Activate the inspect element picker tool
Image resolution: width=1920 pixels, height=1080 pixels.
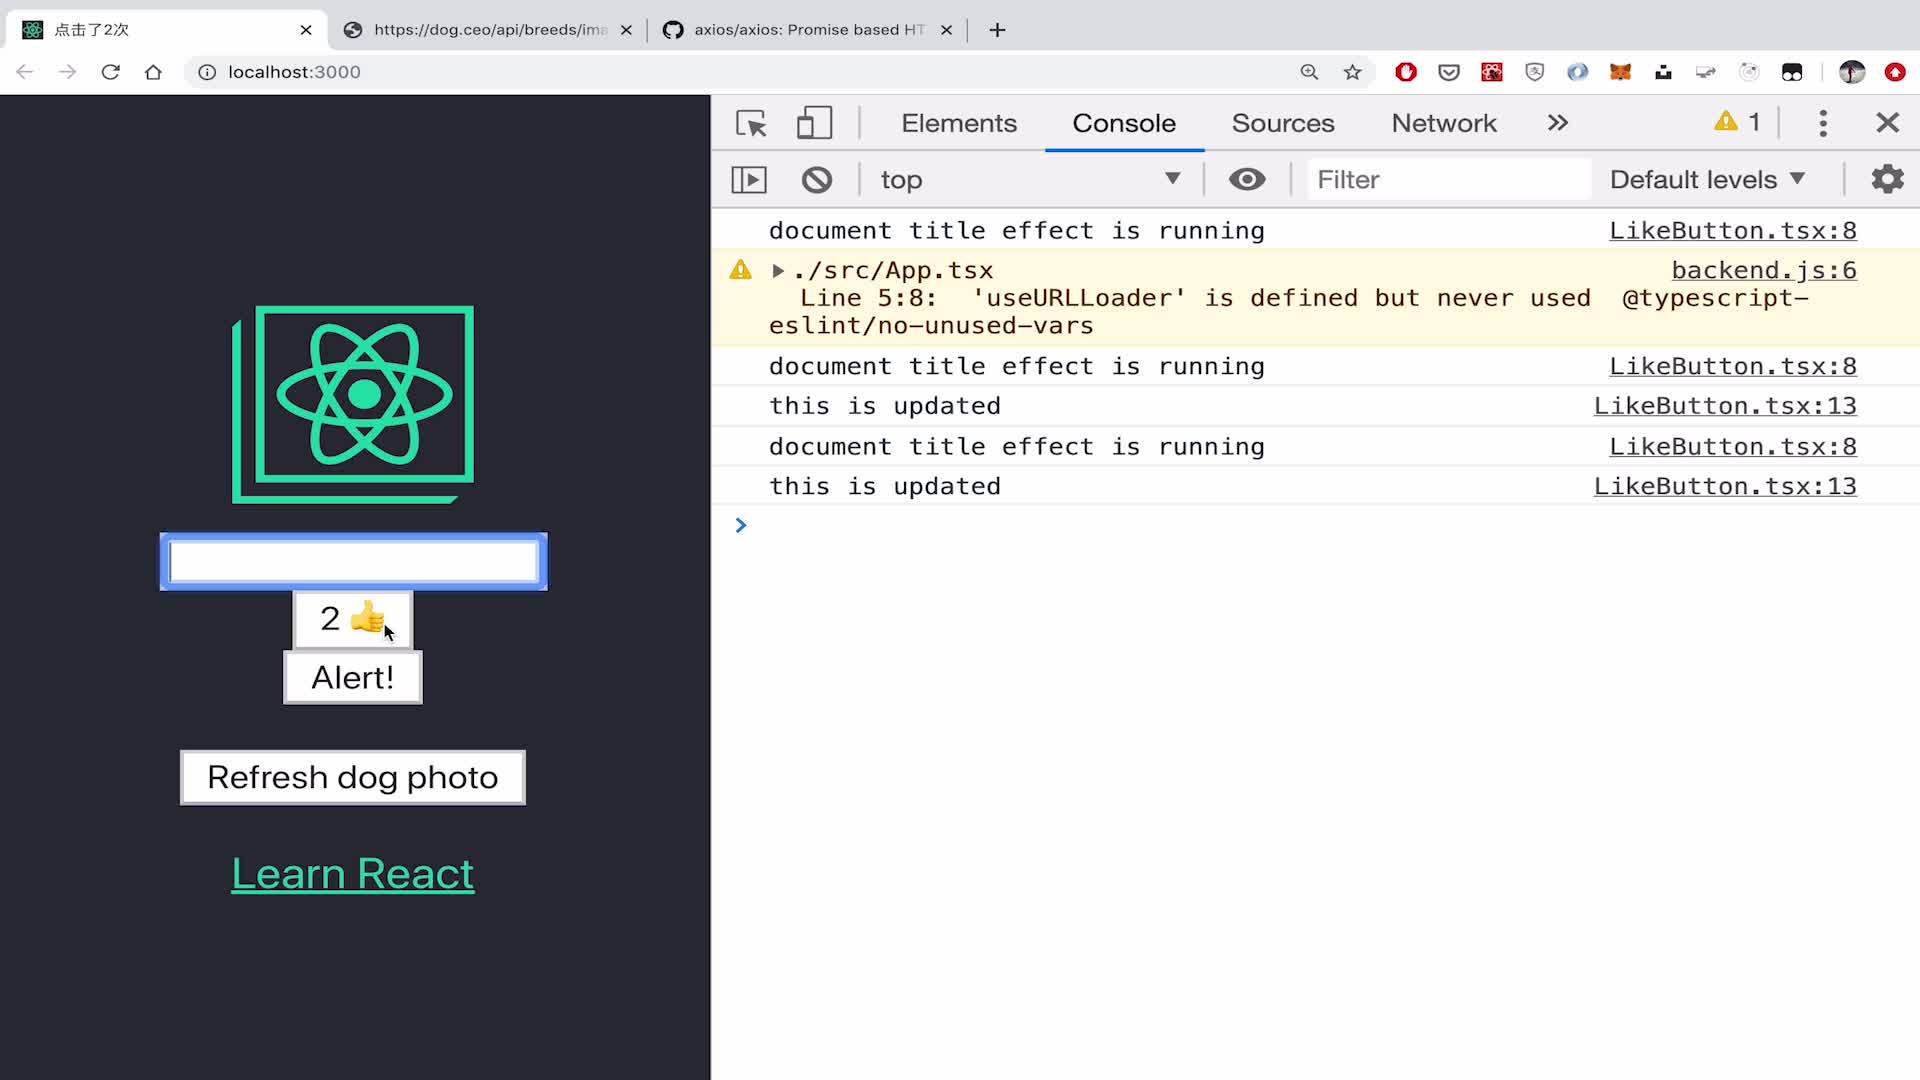pos(751,123)
